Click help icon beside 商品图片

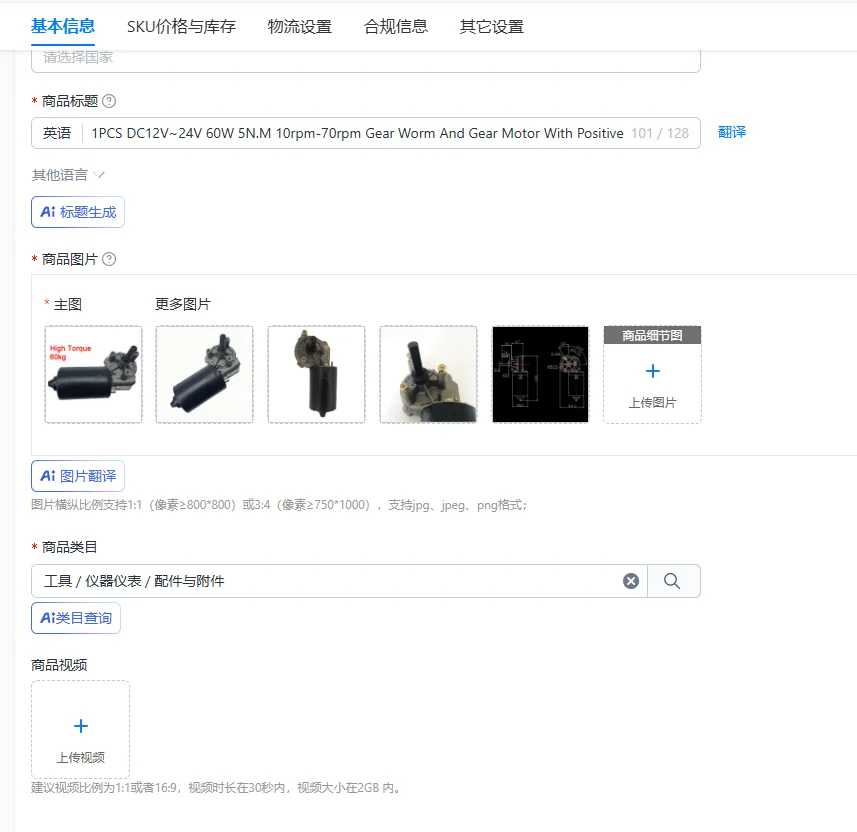(109, 259)
